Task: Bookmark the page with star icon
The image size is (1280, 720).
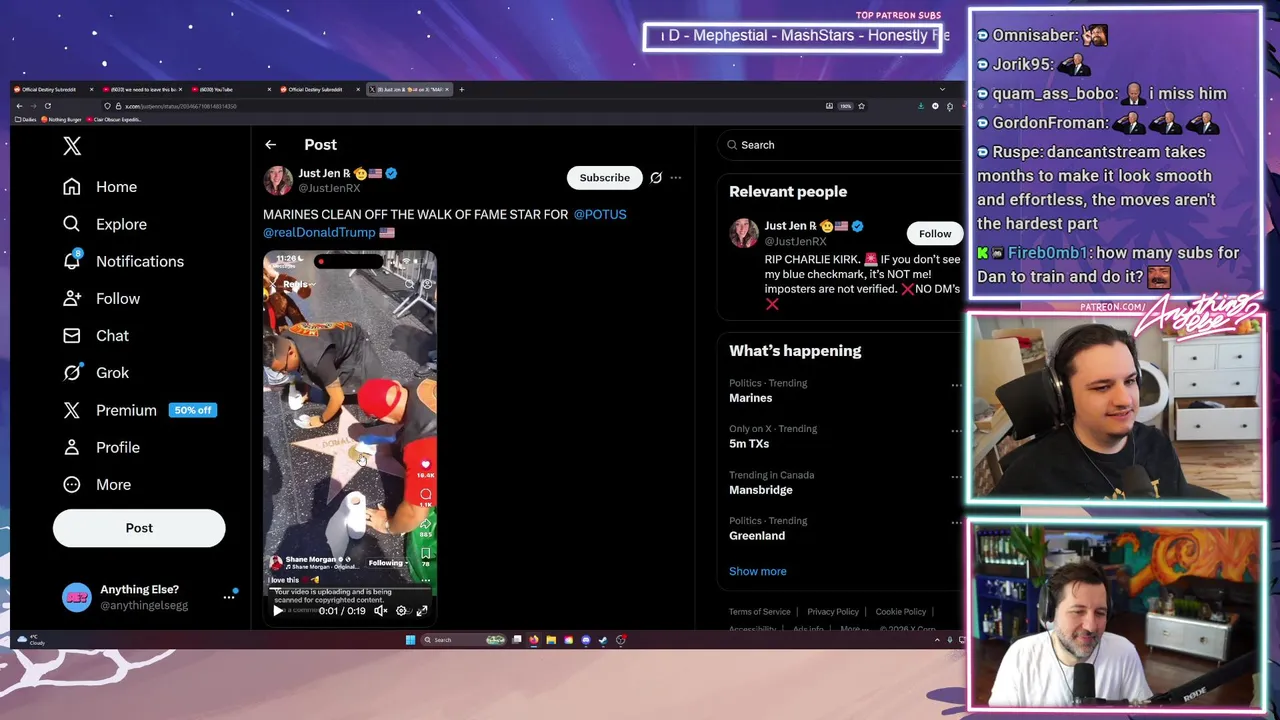Action: click(861, 106)
